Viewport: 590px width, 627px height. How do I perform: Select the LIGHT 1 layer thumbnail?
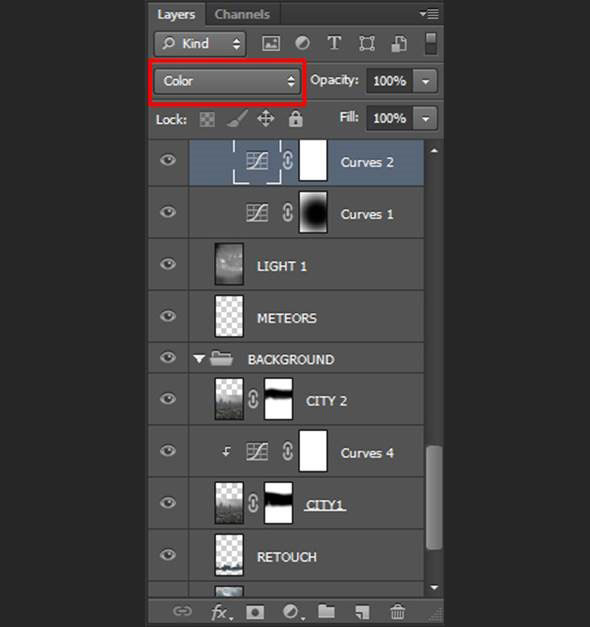[229, 264]
